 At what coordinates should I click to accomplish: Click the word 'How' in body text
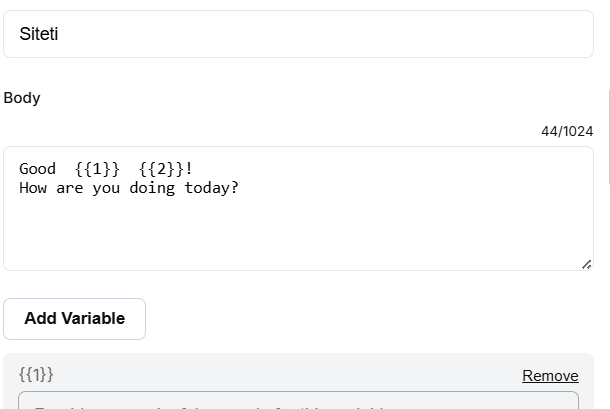point(33,188)
